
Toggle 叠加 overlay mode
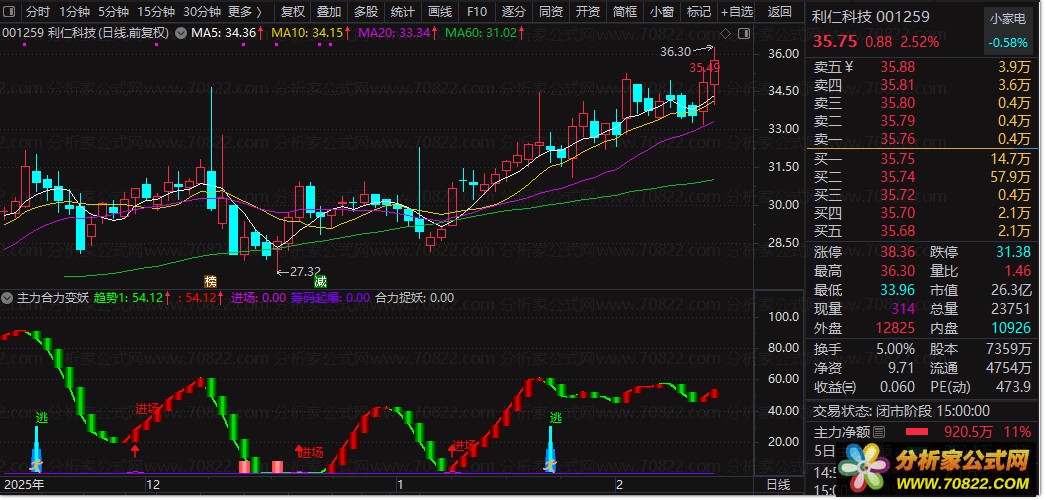pos(329,12)
